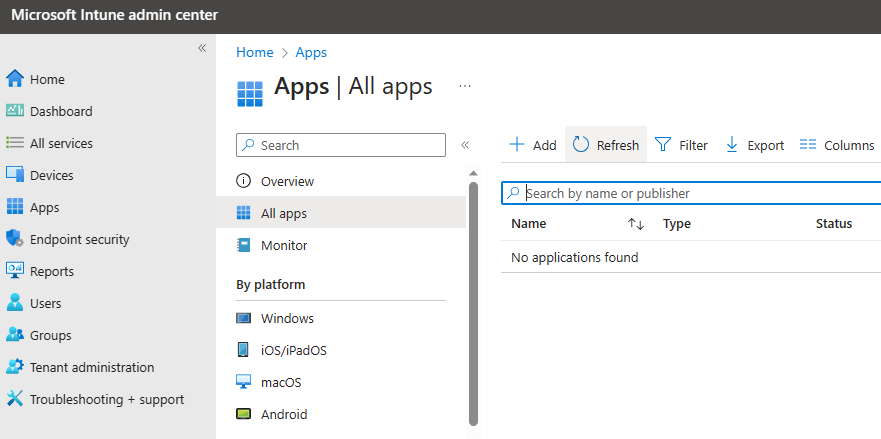Image resolution: width=881 pixels, height=439 pixels.
Task: Open Dashboard via its chart icon
Action: pyautogui.click(x=14, y=111)
